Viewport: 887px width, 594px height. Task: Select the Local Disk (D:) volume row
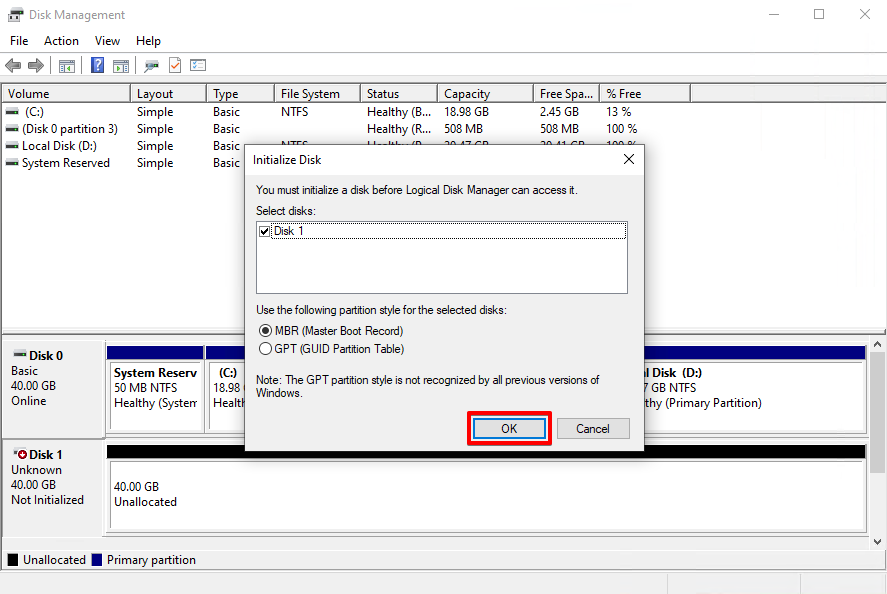click(60, 145)
